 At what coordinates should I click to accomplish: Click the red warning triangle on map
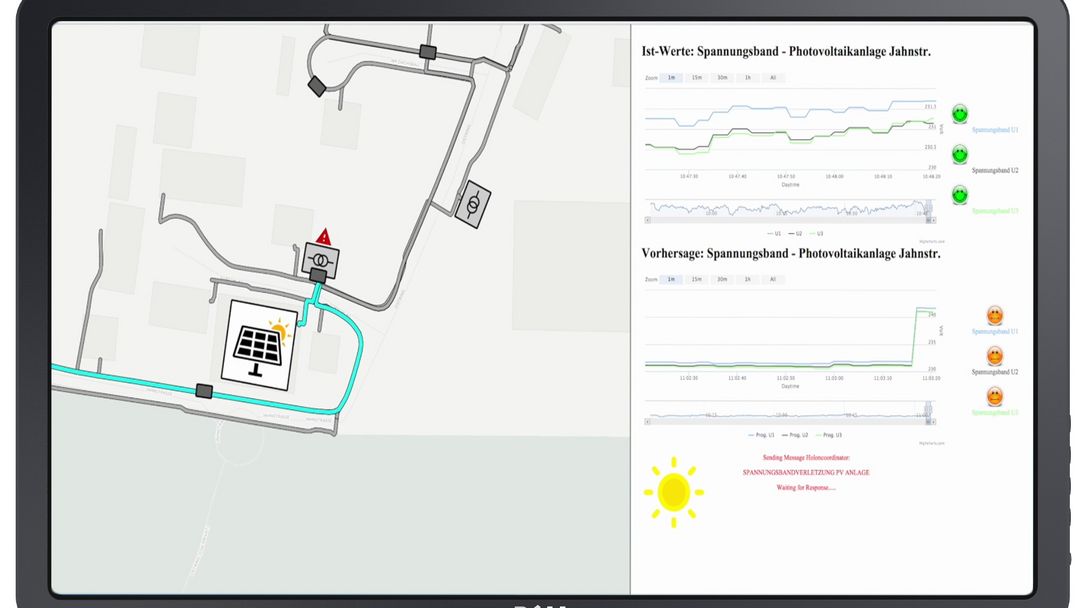(x=323, y=236)
